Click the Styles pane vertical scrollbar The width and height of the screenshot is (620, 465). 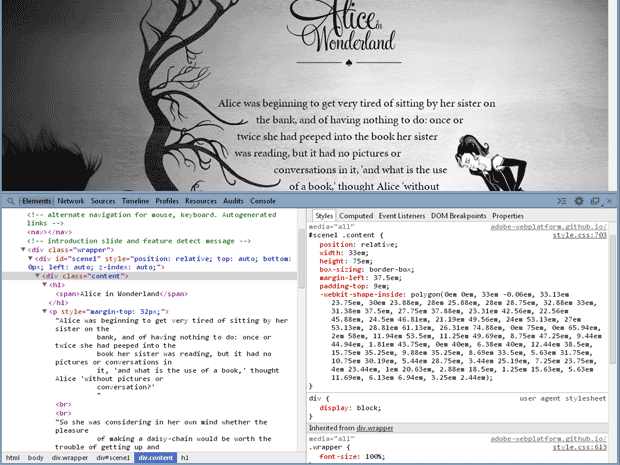point(612,299)
